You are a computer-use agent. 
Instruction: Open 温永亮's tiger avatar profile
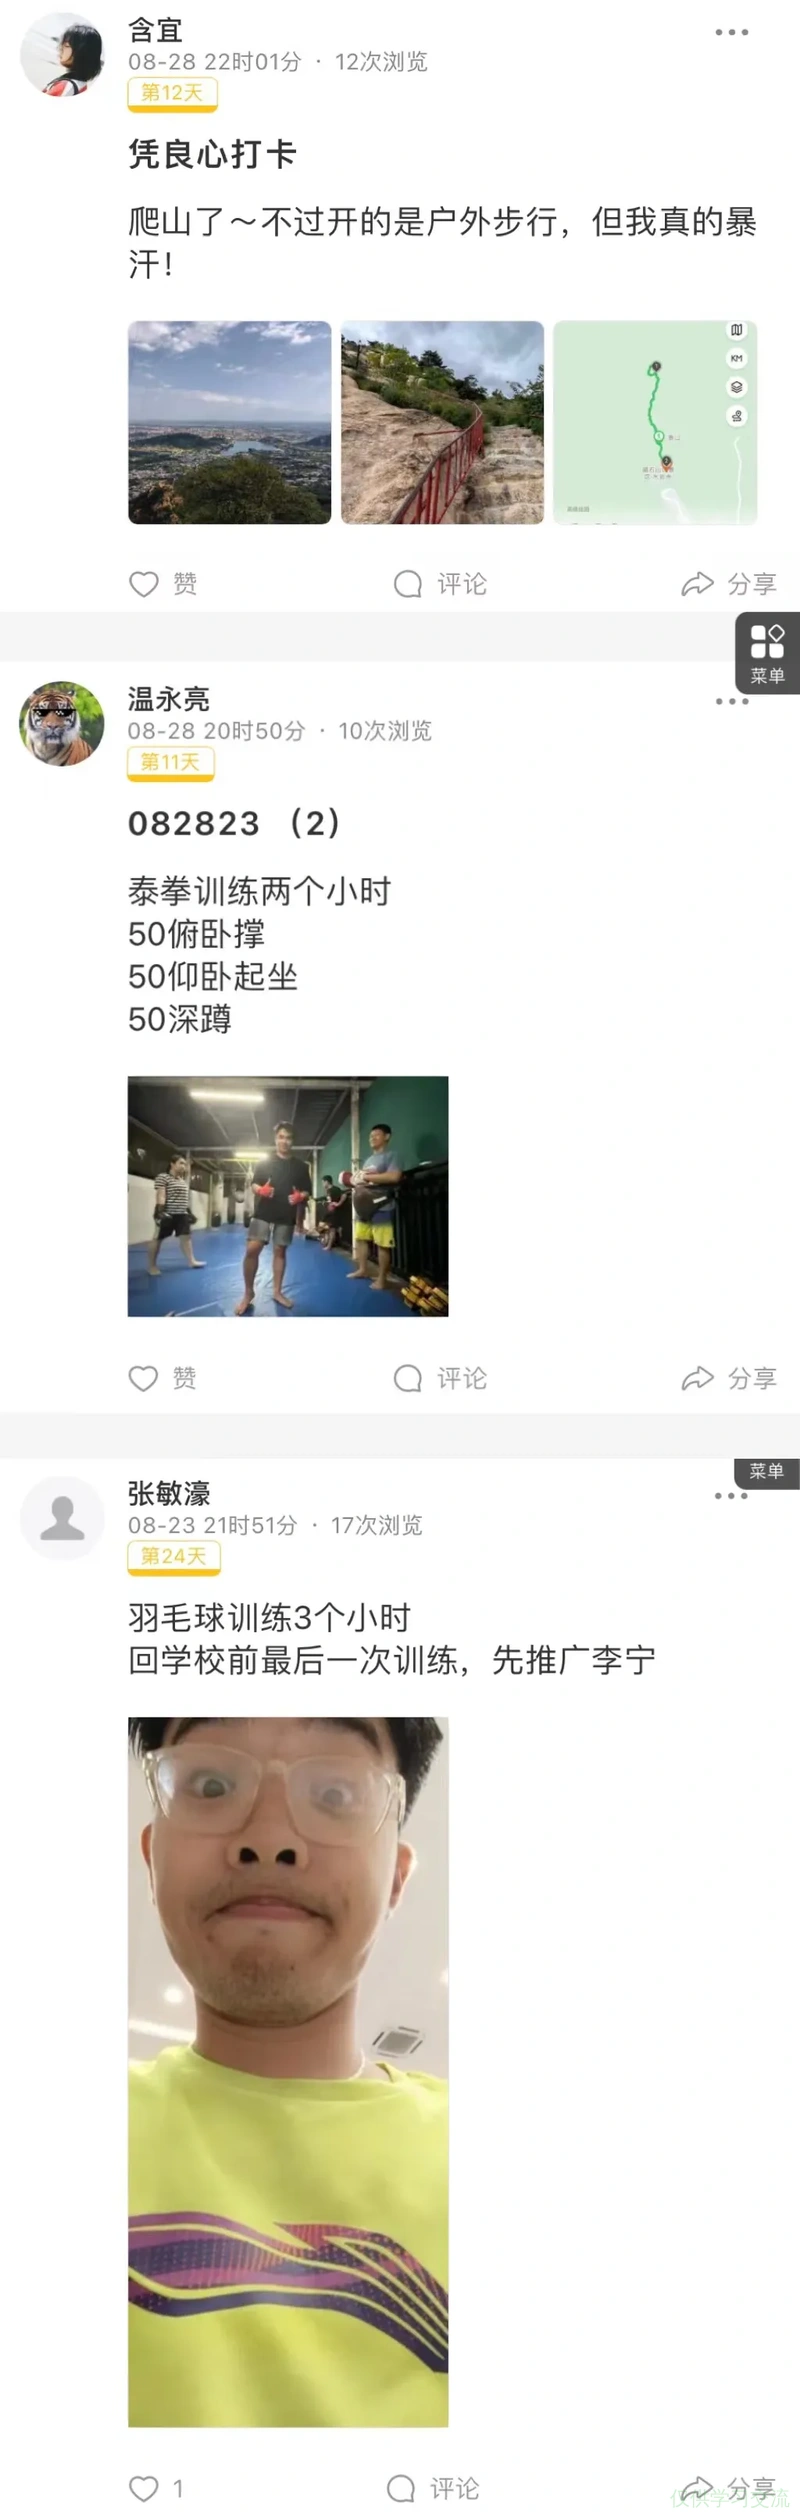point(62,724)
